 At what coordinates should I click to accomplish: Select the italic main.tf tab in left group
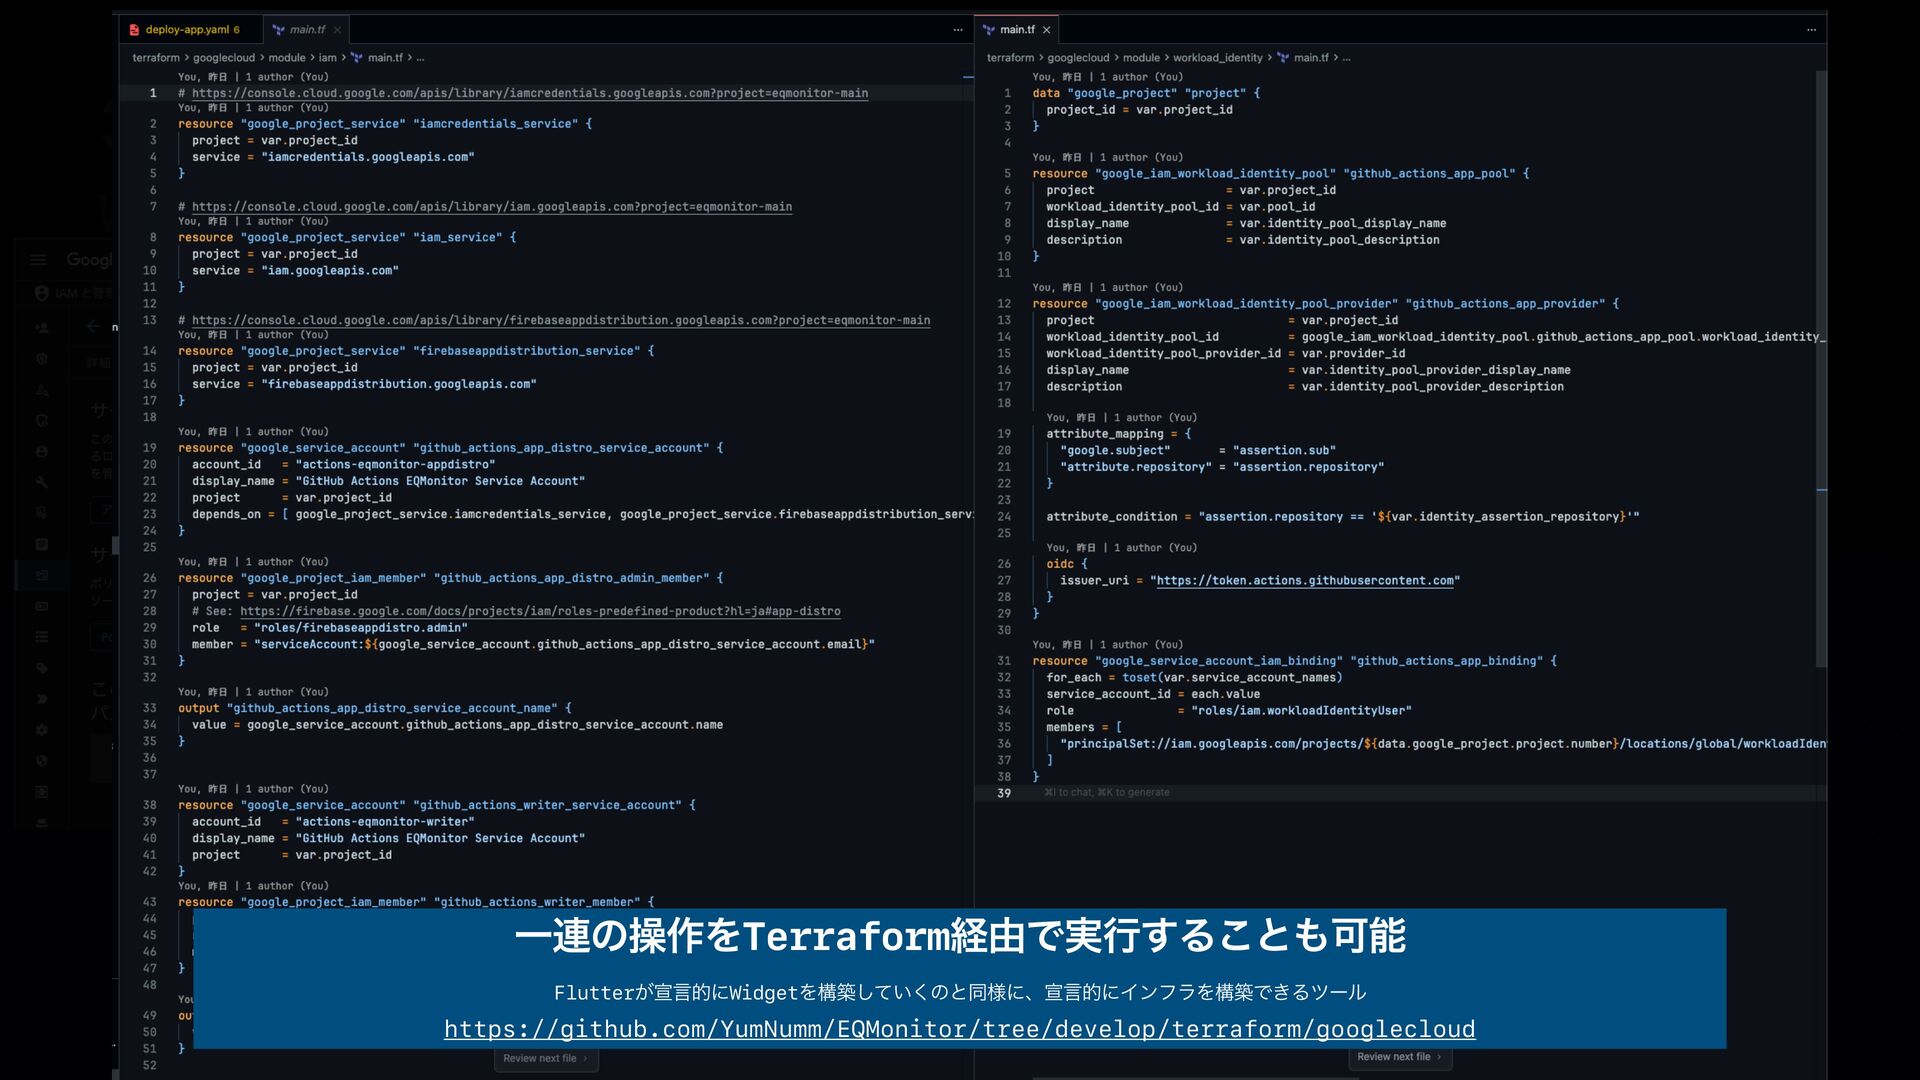click(x=307, y=30)
